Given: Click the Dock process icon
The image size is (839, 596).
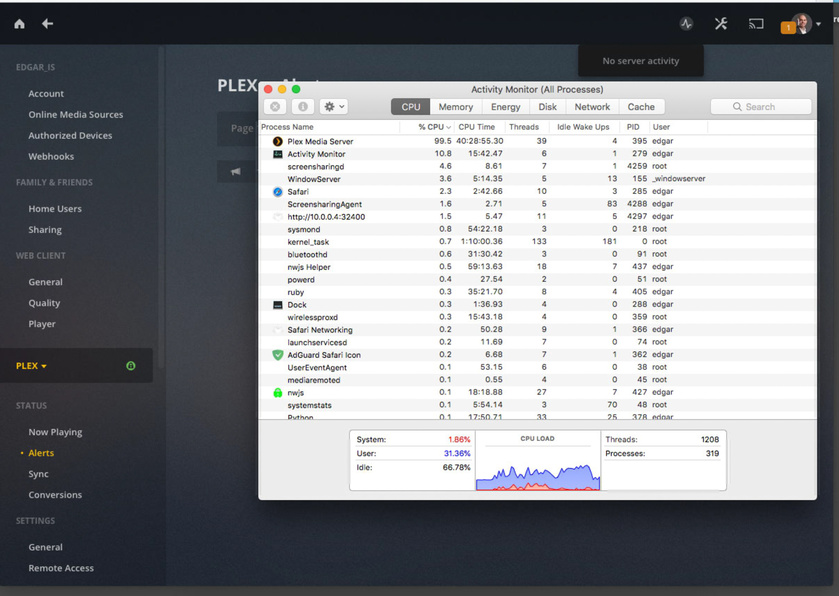Looking at the screenshot, I should (278, 305).
